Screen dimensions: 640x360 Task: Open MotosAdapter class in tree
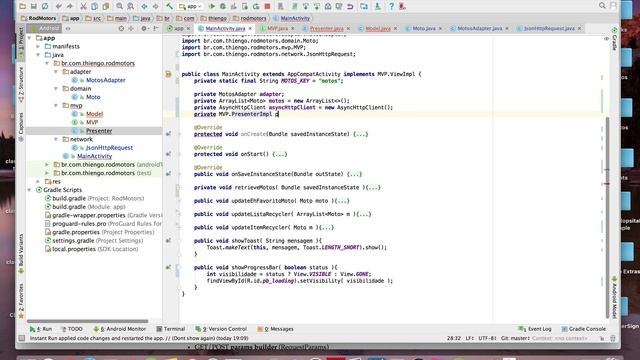[105, 80]
